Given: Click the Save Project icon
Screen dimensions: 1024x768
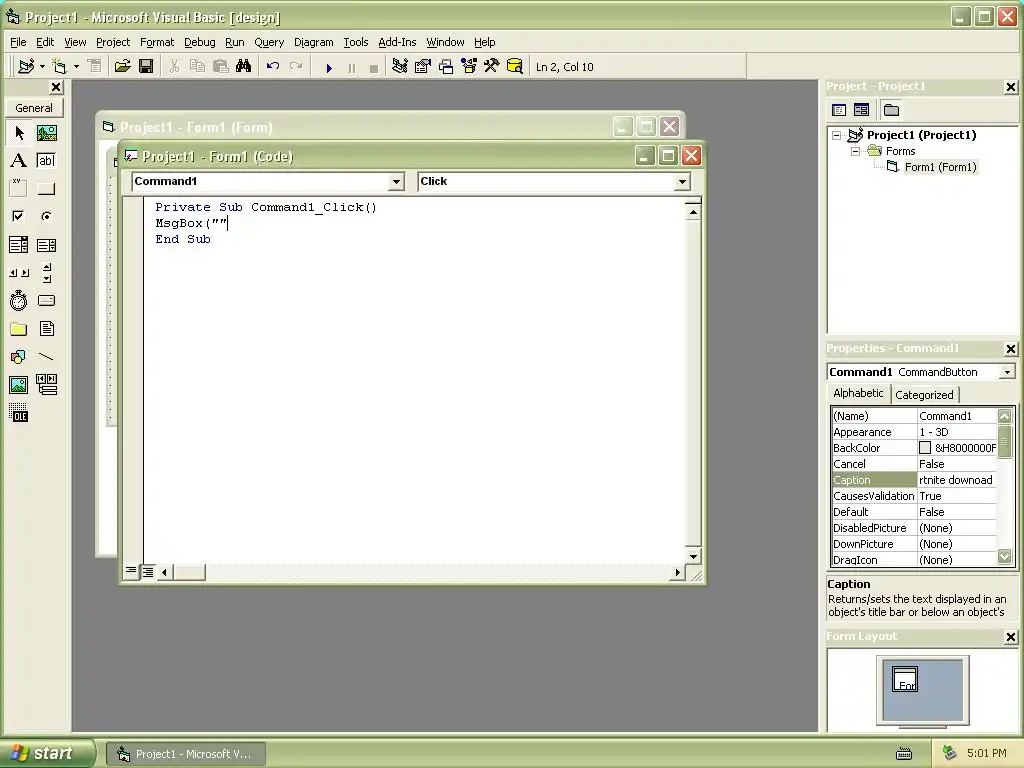Looking at the screenshot, I should point(146,67).
